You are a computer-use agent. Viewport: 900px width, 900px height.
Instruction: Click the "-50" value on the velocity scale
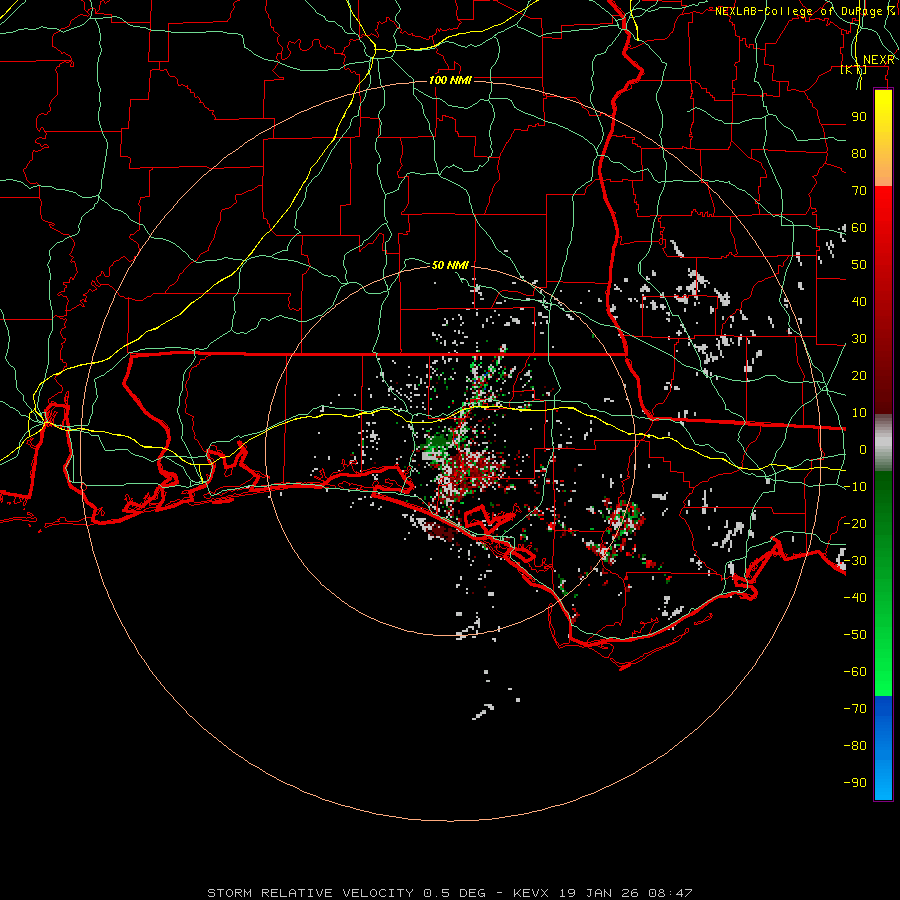(855, 635)
